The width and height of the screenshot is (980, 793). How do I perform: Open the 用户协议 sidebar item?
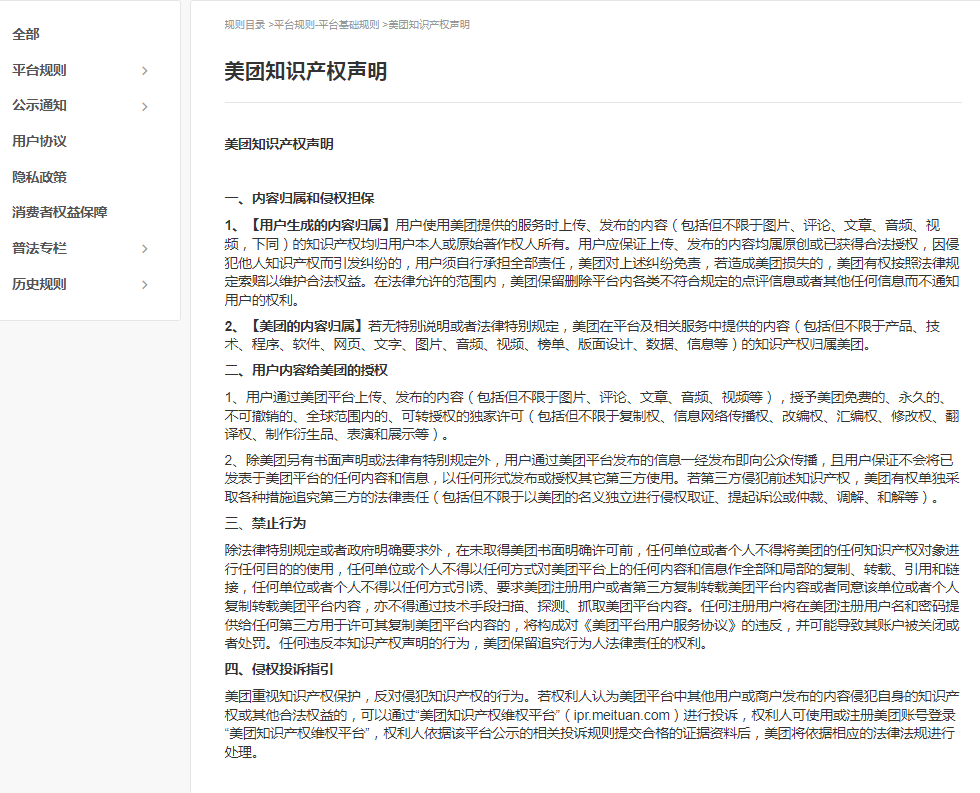click(39, 141)
